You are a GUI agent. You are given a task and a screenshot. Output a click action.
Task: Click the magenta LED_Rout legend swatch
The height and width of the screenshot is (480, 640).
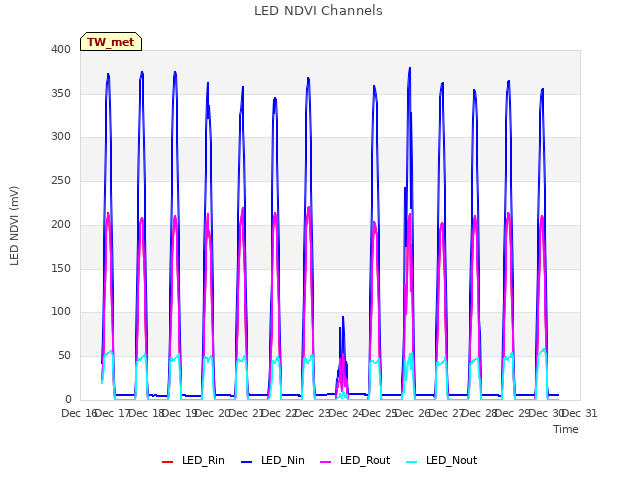(x=326, y=461)
